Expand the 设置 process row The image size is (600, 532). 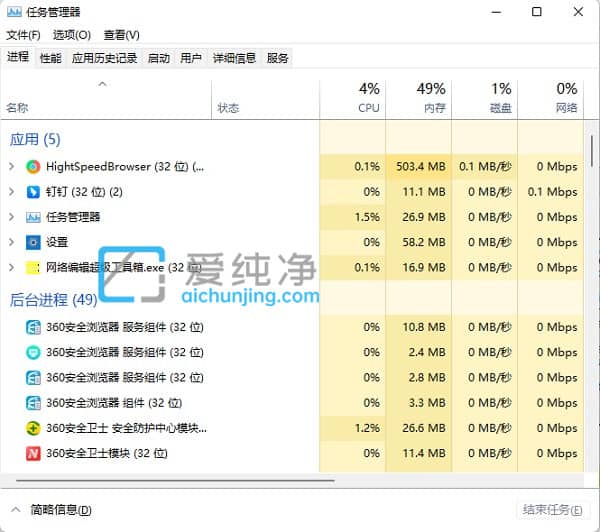point(11,242)
